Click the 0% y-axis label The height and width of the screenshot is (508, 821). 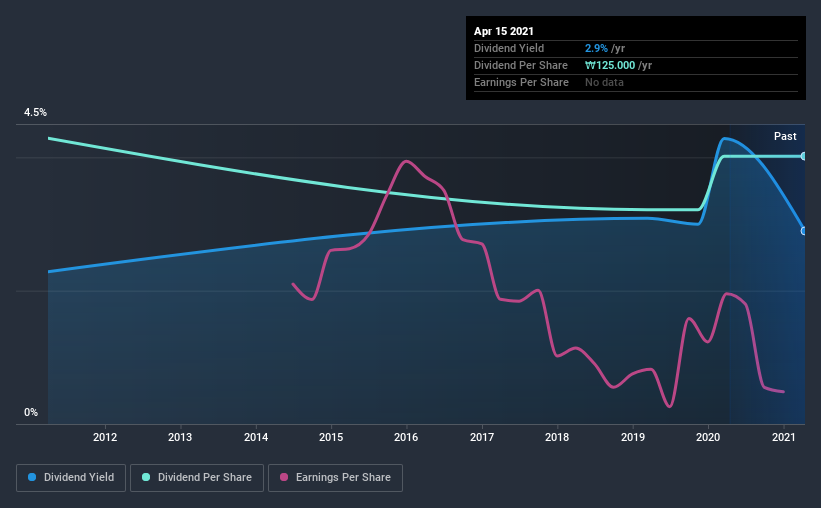(x=31, y=413)
